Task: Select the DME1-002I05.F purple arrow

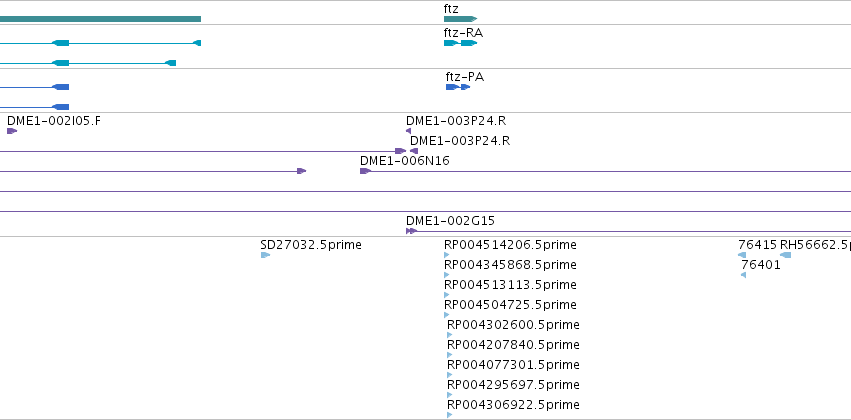Action: [12, 131]
